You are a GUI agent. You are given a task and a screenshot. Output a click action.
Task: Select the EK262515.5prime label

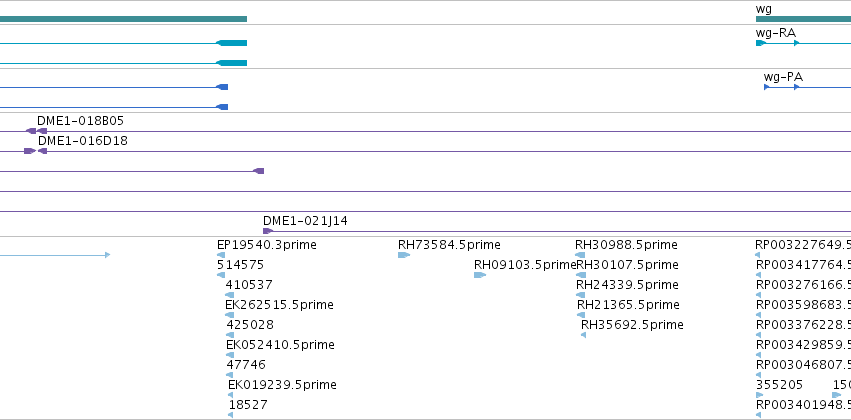tap(279, 305)
